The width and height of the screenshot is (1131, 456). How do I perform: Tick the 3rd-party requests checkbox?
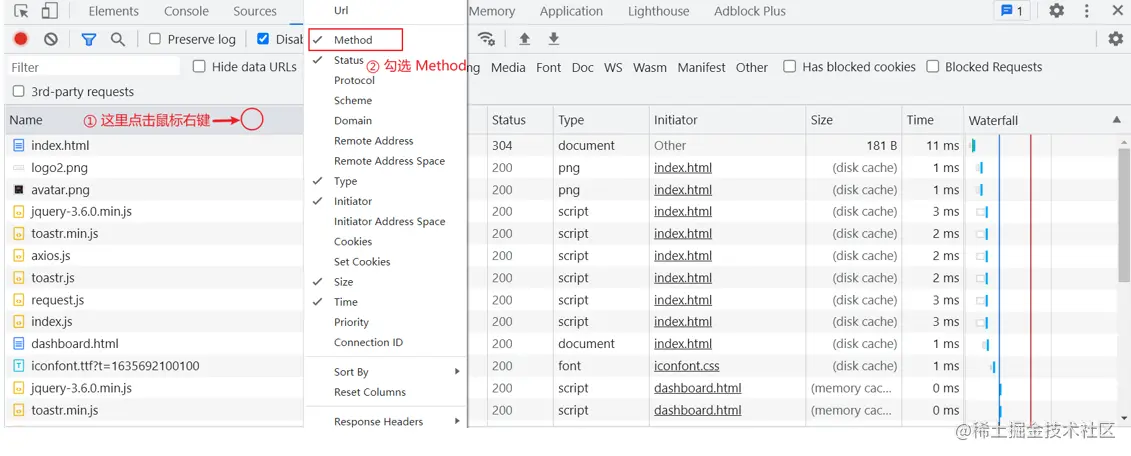tap(19, 91)
